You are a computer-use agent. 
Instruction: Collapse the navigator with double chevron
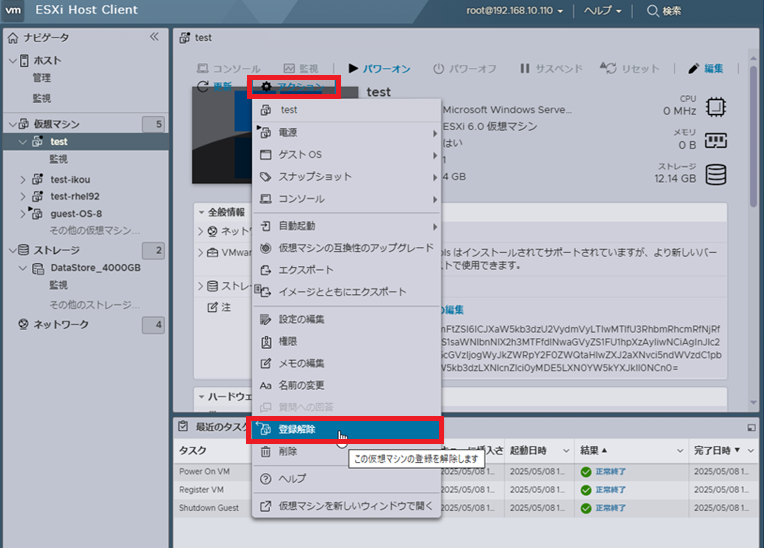point(154,37)
